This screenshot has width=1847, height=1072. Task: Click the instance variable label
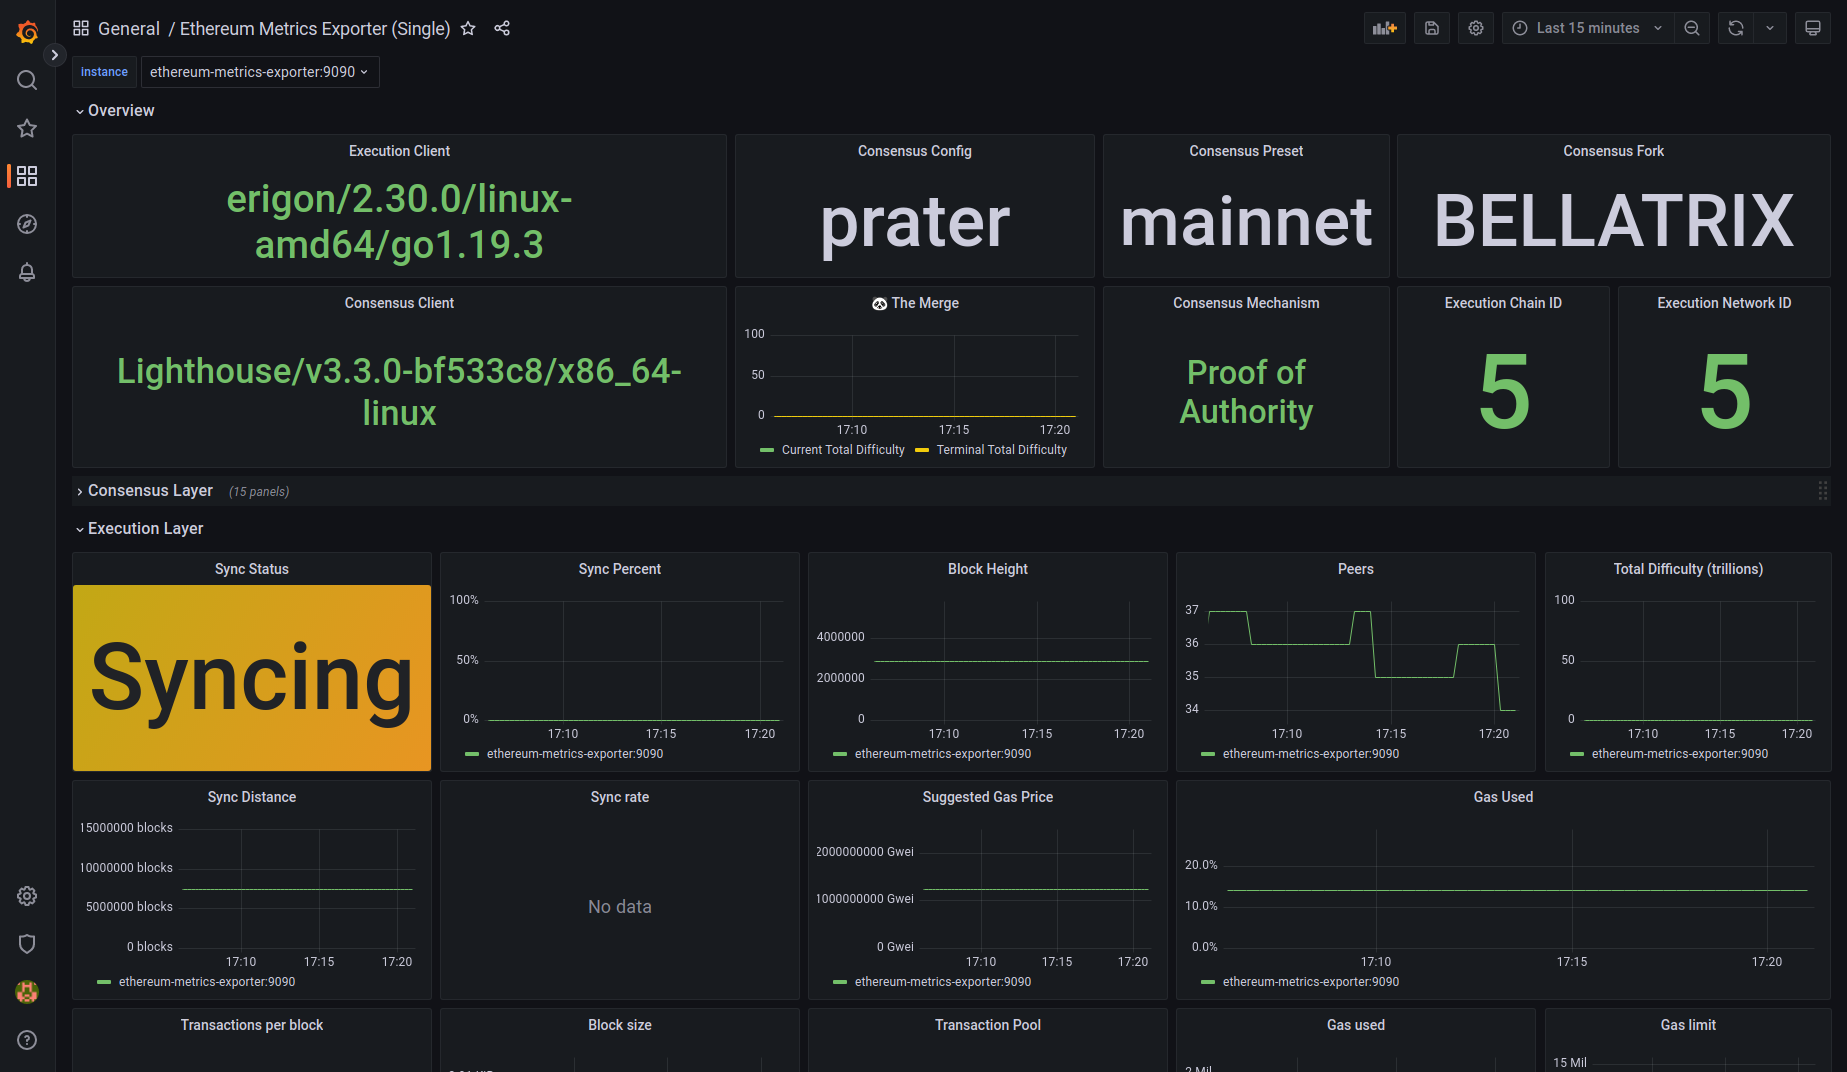pos(104,72)
